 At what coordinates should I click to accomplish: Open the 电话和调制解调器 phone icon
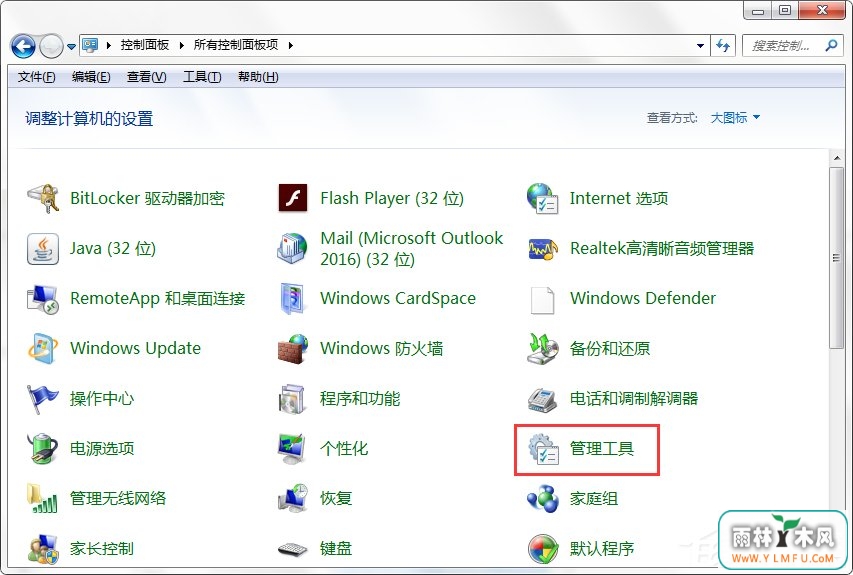tap(542, 400)
